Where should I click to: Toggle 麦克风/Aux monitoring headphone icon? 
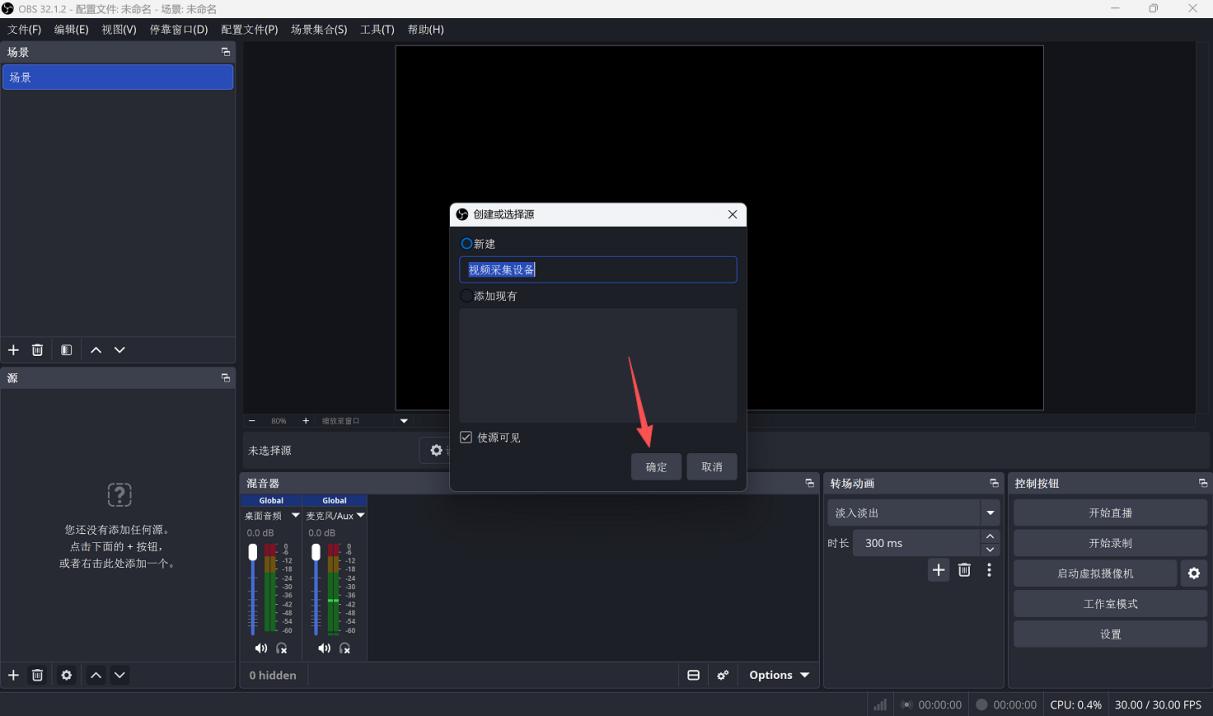click(345, 648)
